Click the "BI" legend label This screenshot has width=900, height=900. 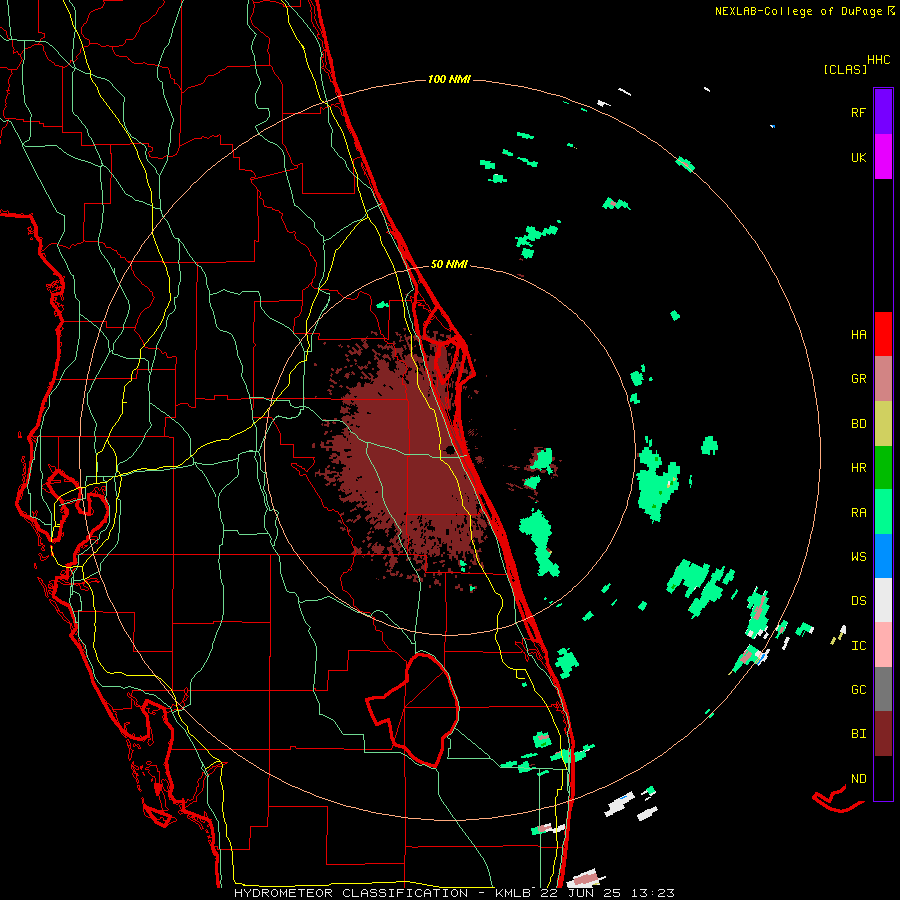coord(859,734)
